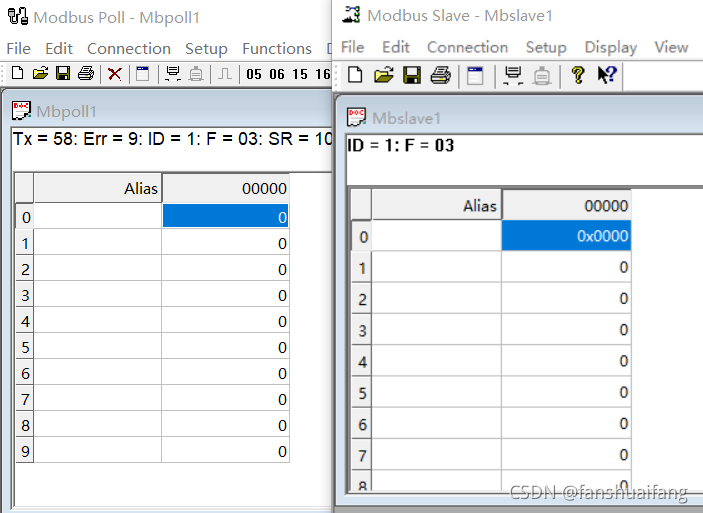Click Print icon in Modbus Slave toolbar

click(440, 75)
